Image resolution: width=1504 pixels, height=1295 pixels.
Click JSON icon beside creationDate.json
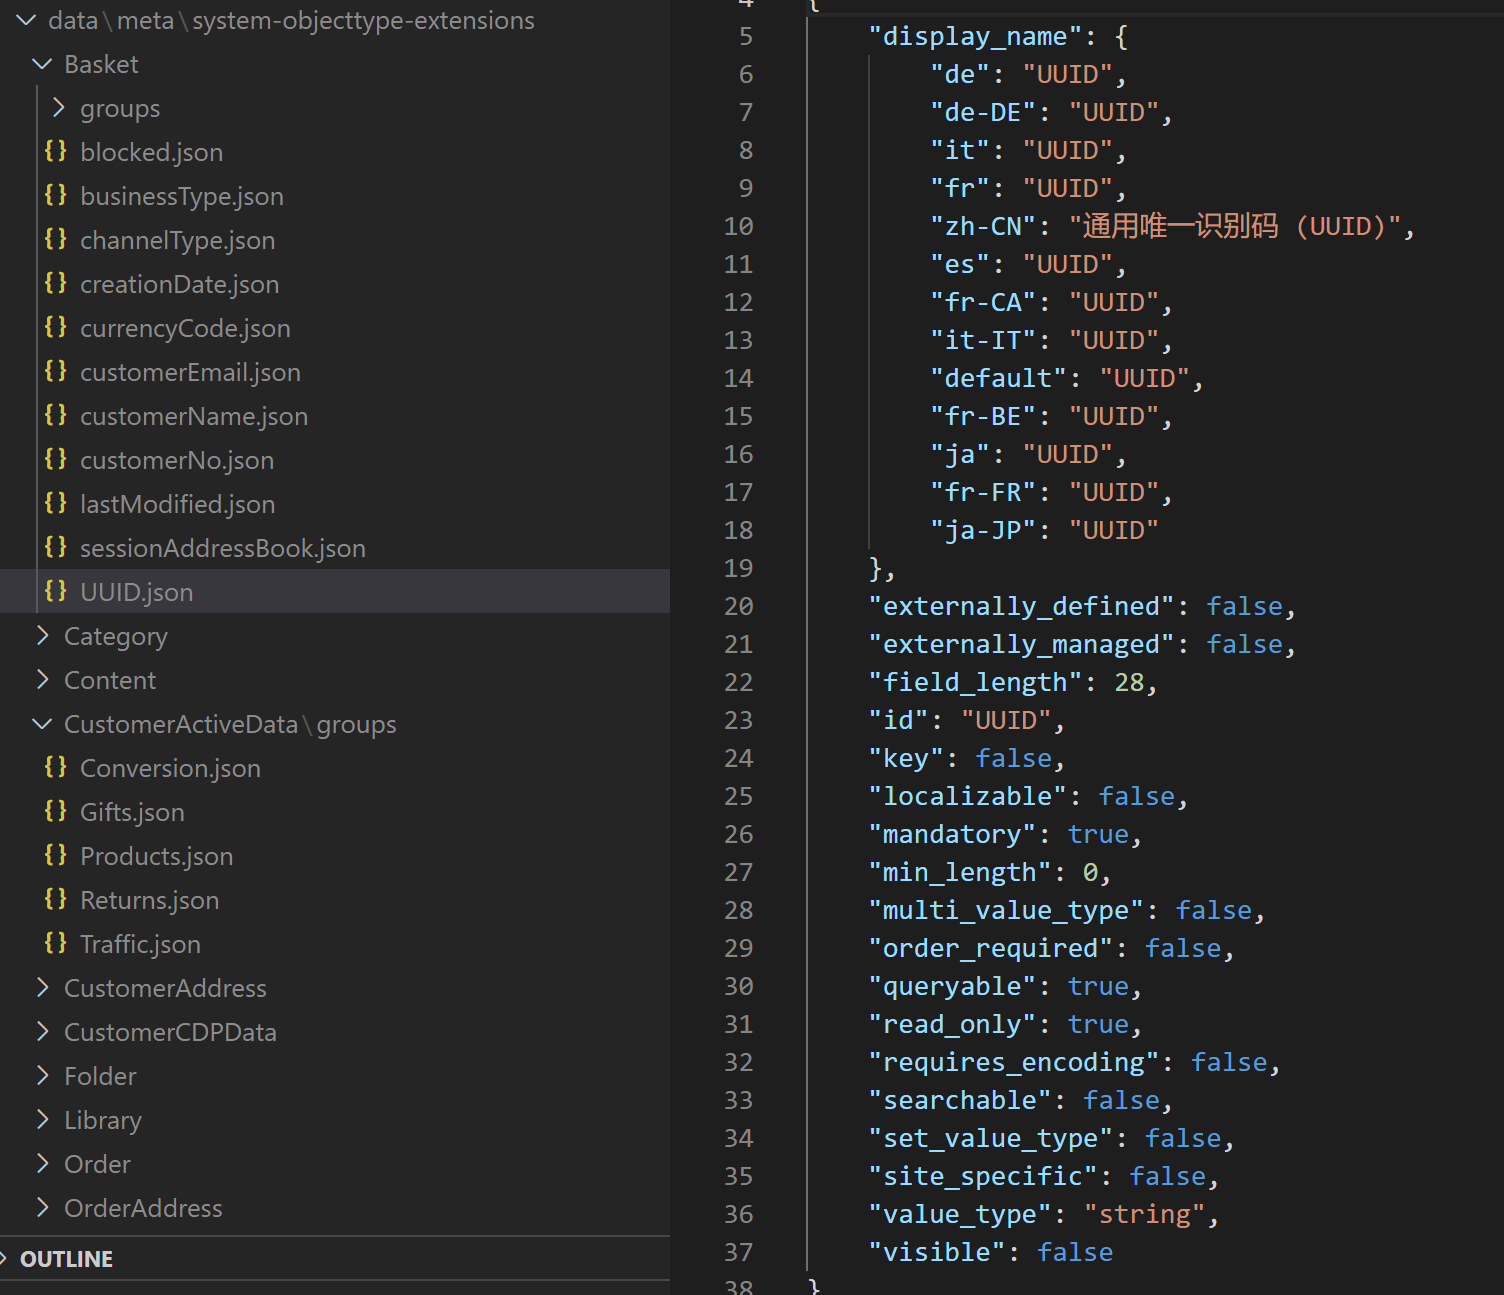point(56,283)
